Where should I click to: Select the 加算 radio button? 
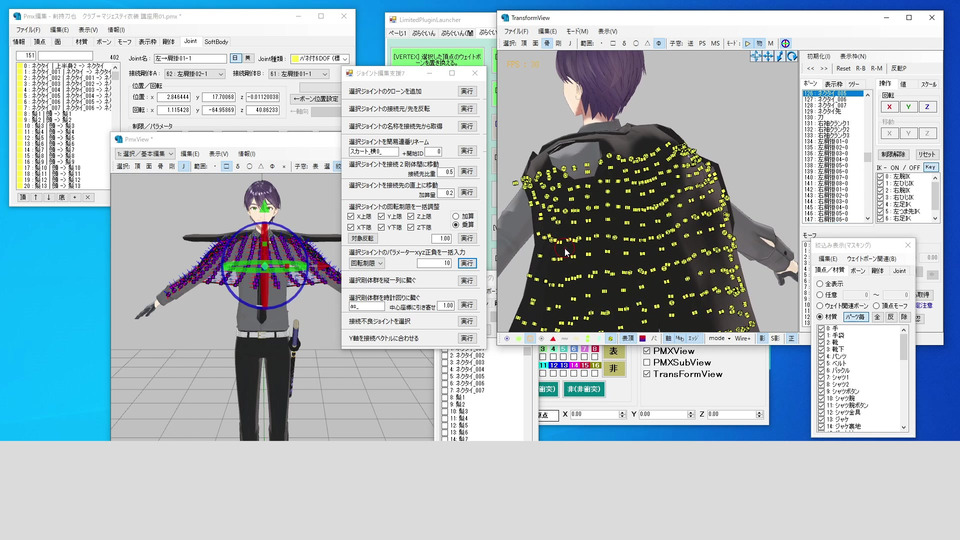coord(456,216)
